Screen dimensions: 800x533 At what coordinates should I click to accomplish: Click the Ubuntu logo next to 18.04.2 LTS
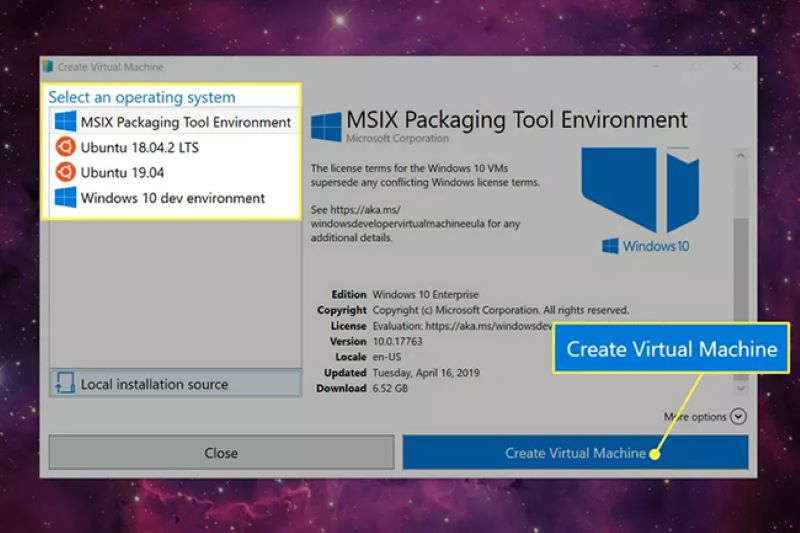click(65, 147)
